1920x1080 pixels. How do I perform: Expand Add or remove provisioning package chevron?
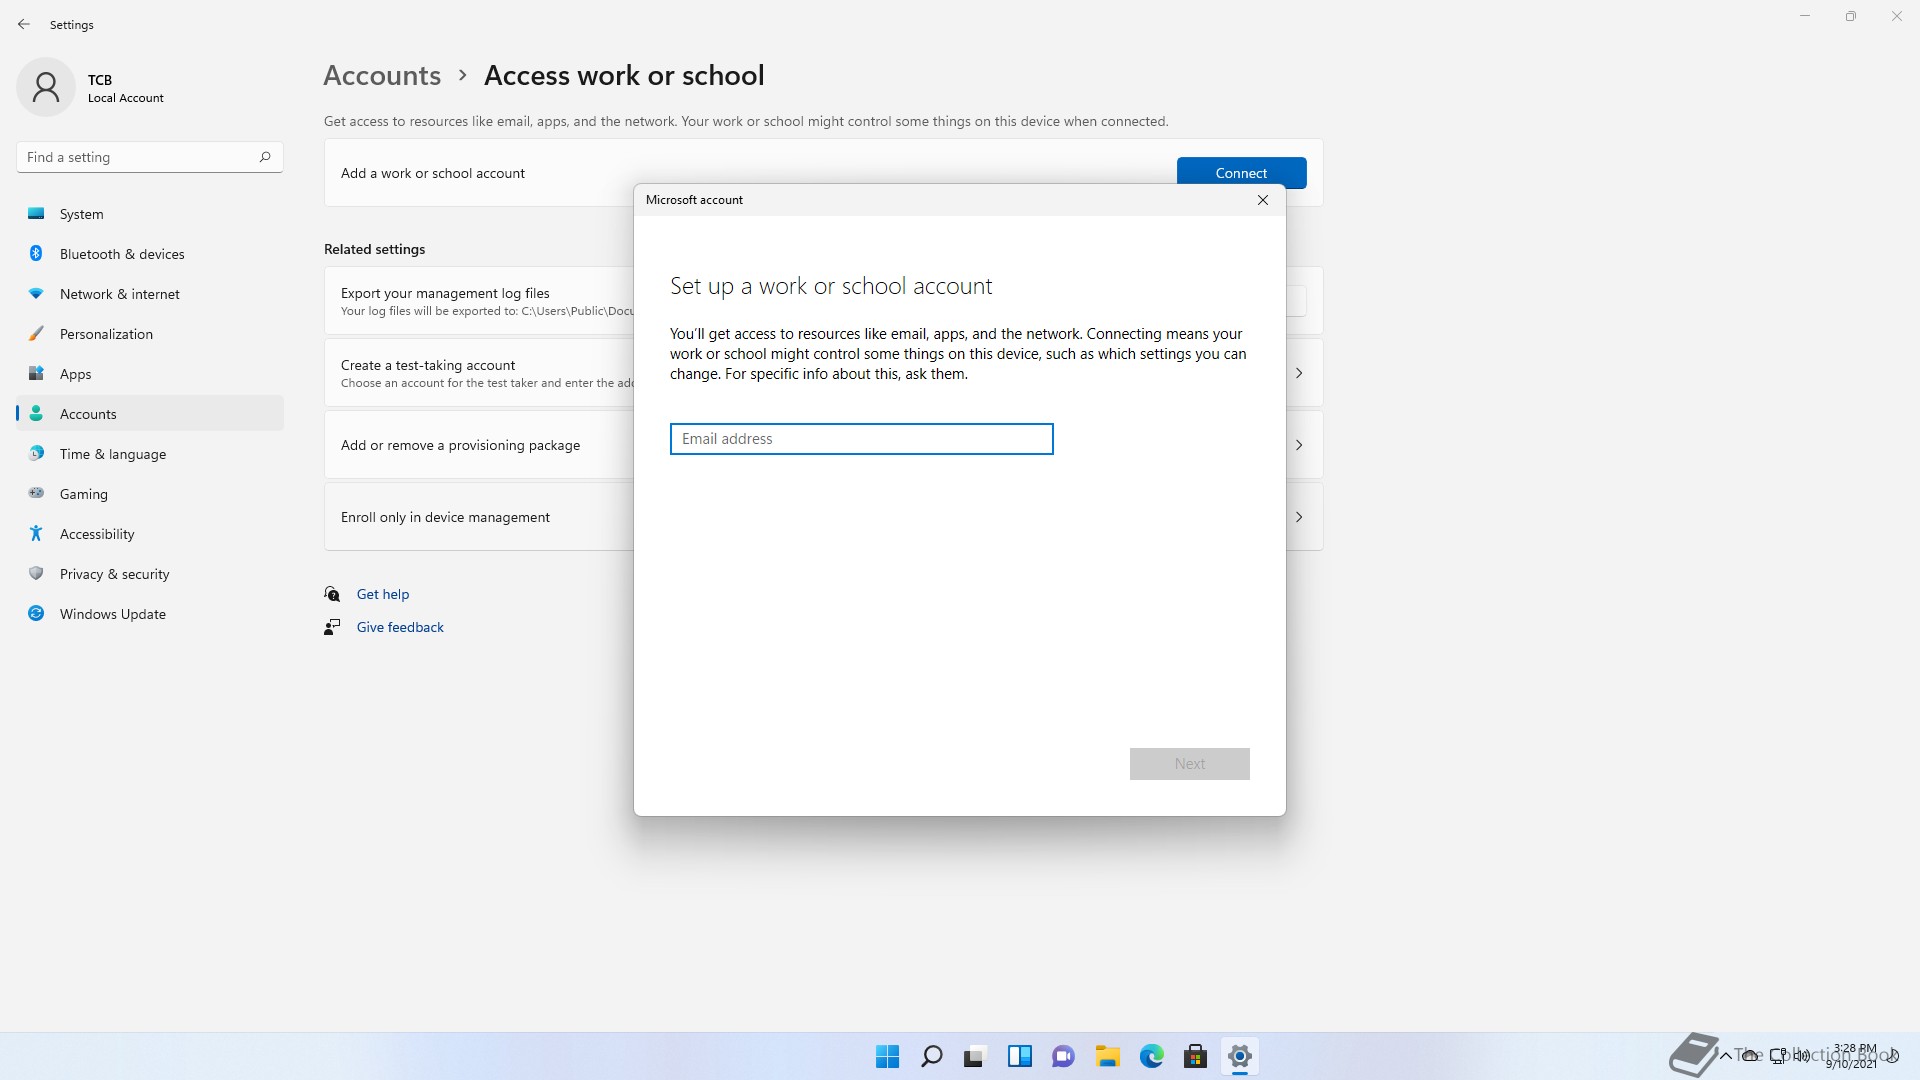click(1299, 445)
